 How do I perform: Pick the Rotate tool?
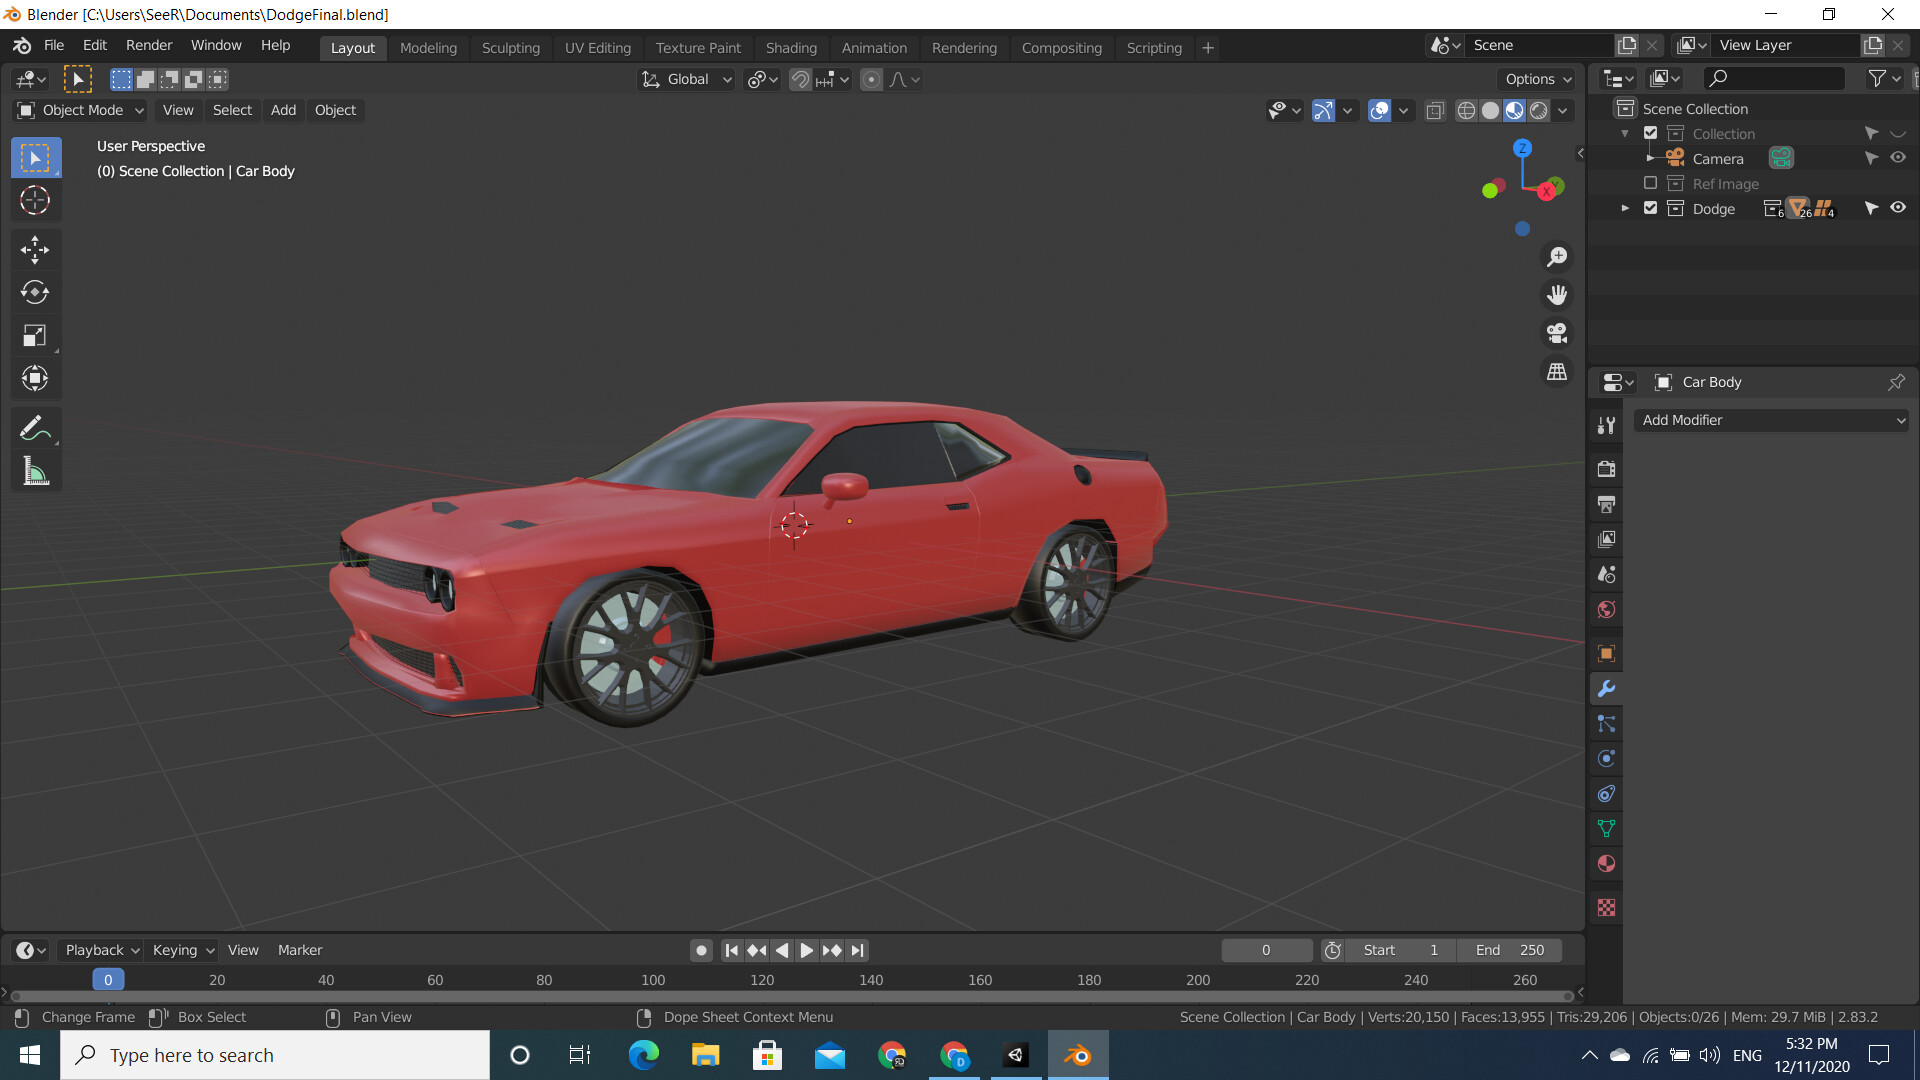36,292
